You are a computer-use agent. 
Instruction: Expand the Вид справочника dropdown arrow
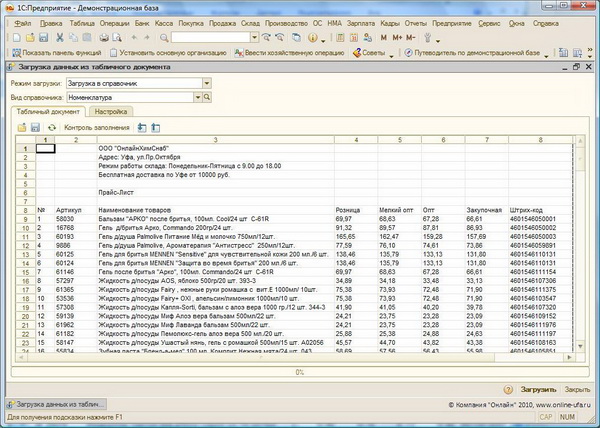click(x=198, y=97)
